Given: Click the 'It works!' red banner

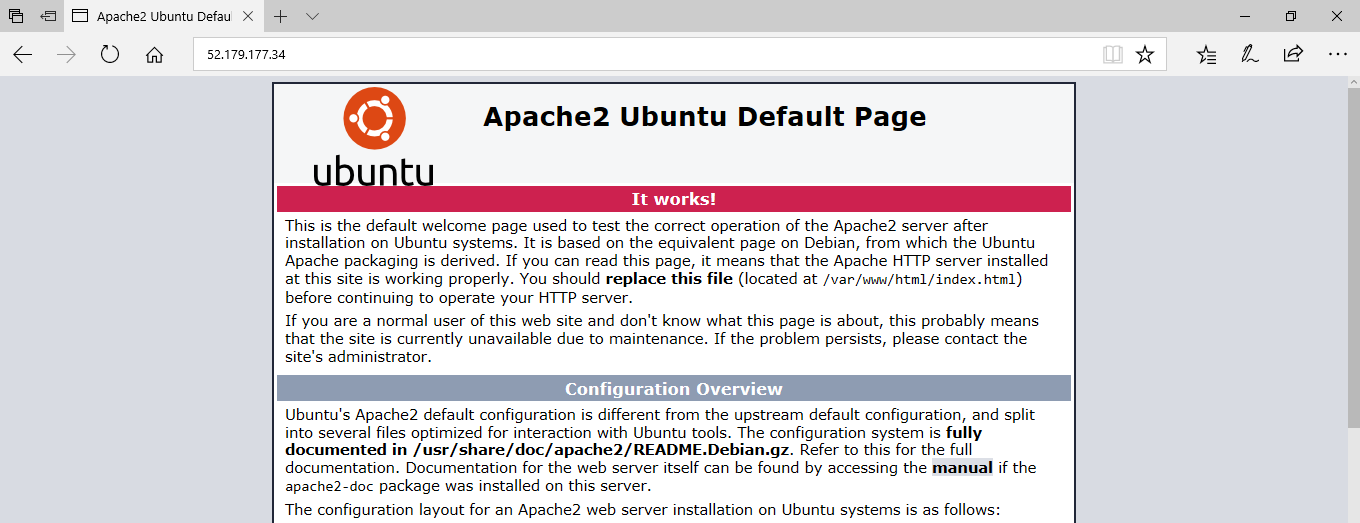Looking at the screenshot, I should 674,199.
